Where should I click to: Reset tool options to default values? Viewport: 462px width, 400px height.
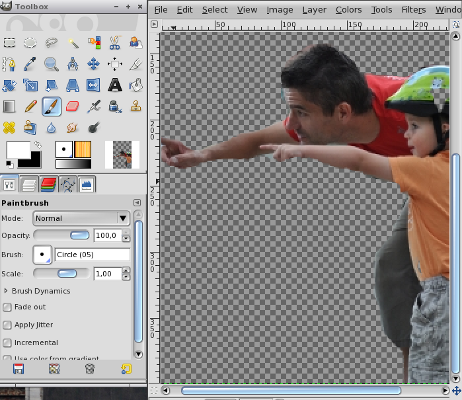click(x=126, y=369)
